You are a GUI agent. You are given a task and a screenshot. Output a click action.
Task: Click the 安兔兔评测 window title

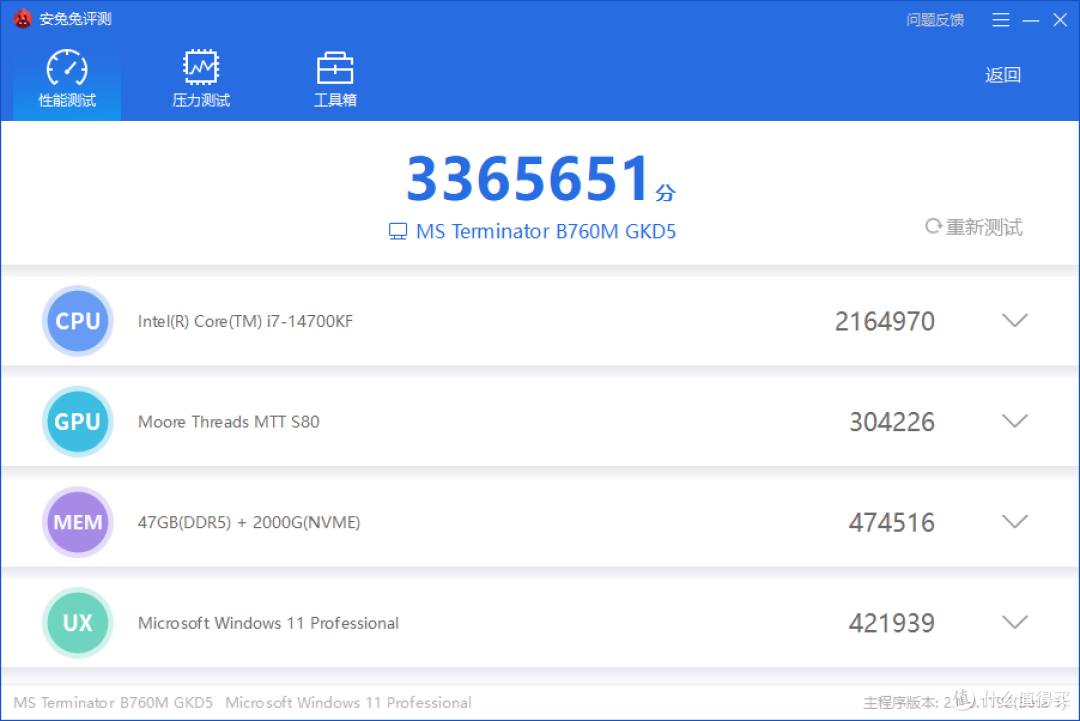pyautogui.click(x=75, y=19)
